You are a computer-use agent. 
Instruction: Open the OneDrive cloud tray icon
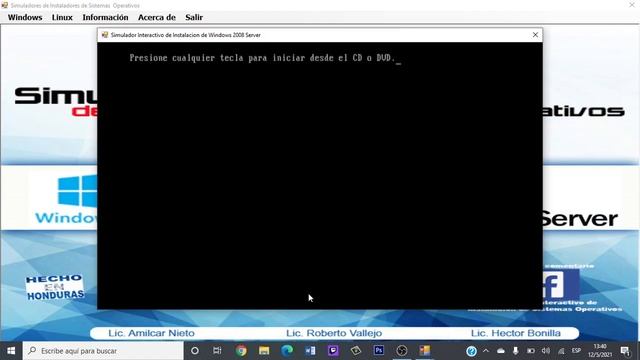(501, 351)
